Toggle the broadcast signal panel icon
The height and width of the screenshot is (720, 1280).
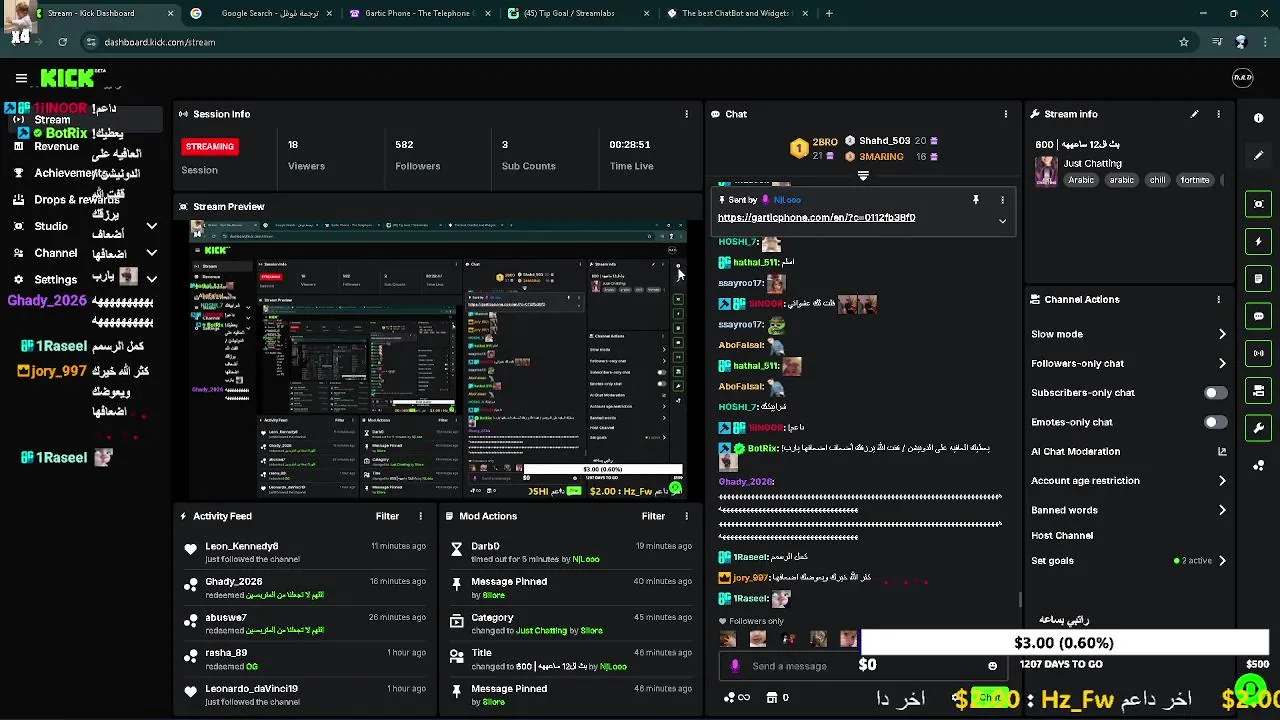[1259, 353]
